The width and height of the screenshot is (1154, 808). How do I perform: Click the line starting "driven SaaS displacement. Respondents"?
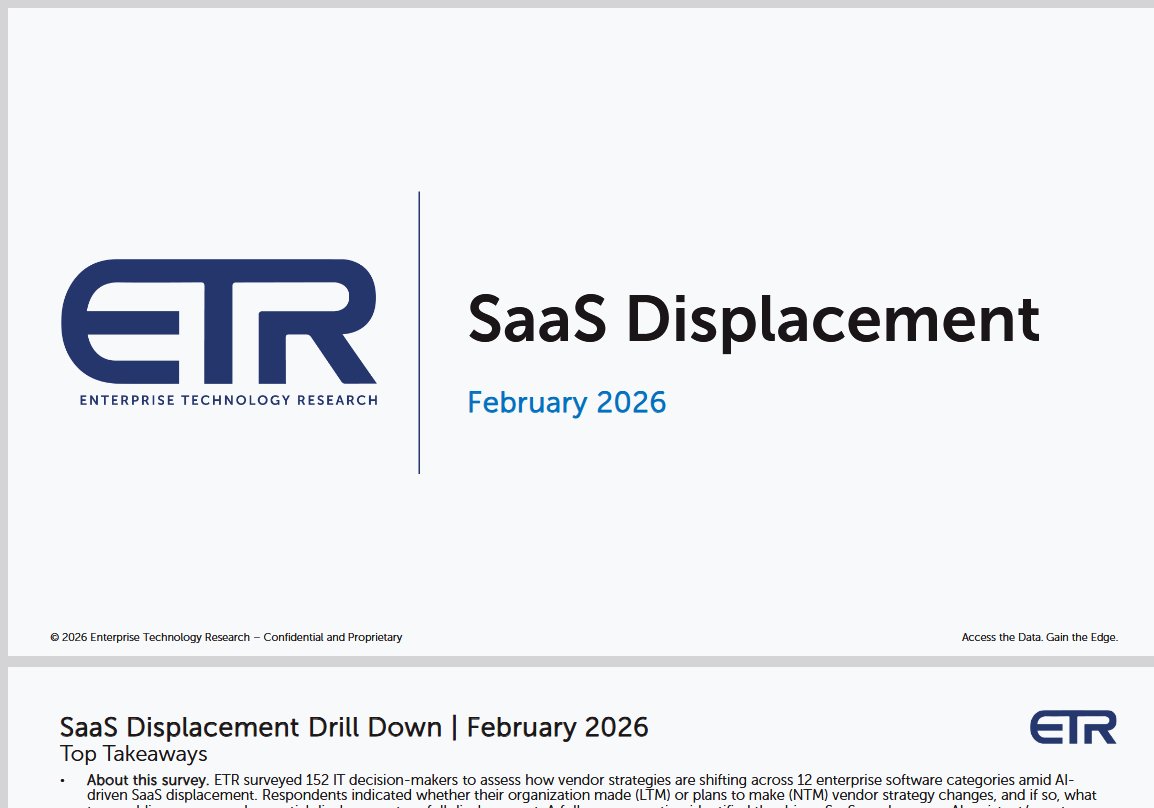click(592, 795)
